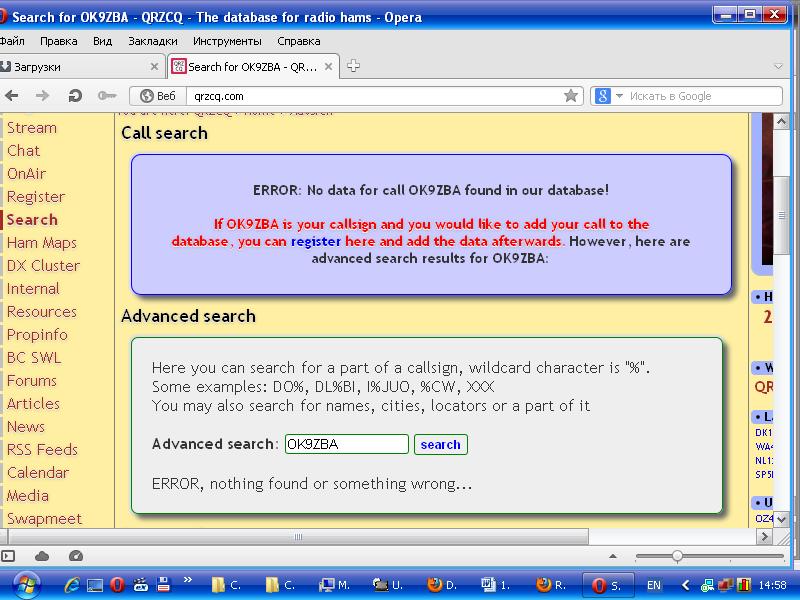Viewport: 800px width, 600px height.
Task: Click the page vertical scrollbar up arrow
Action: (x=781, y=121)
